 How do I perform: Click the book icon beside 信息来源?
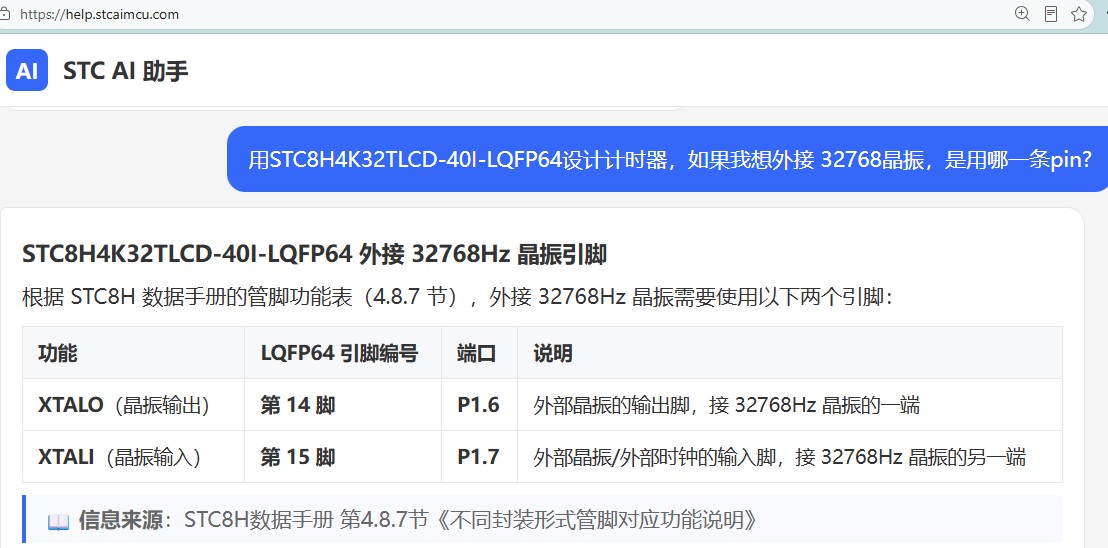click(x=58, y=521)
